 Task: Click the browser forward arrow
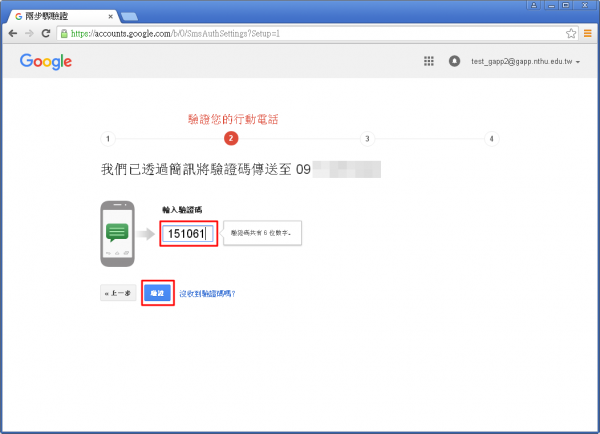(29, 33)
